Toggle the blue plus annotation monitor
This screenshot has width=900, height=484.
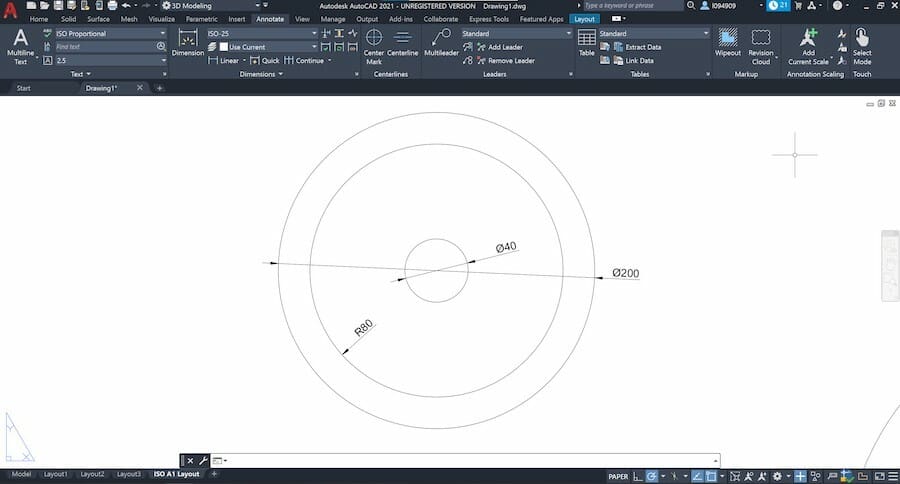800,476
